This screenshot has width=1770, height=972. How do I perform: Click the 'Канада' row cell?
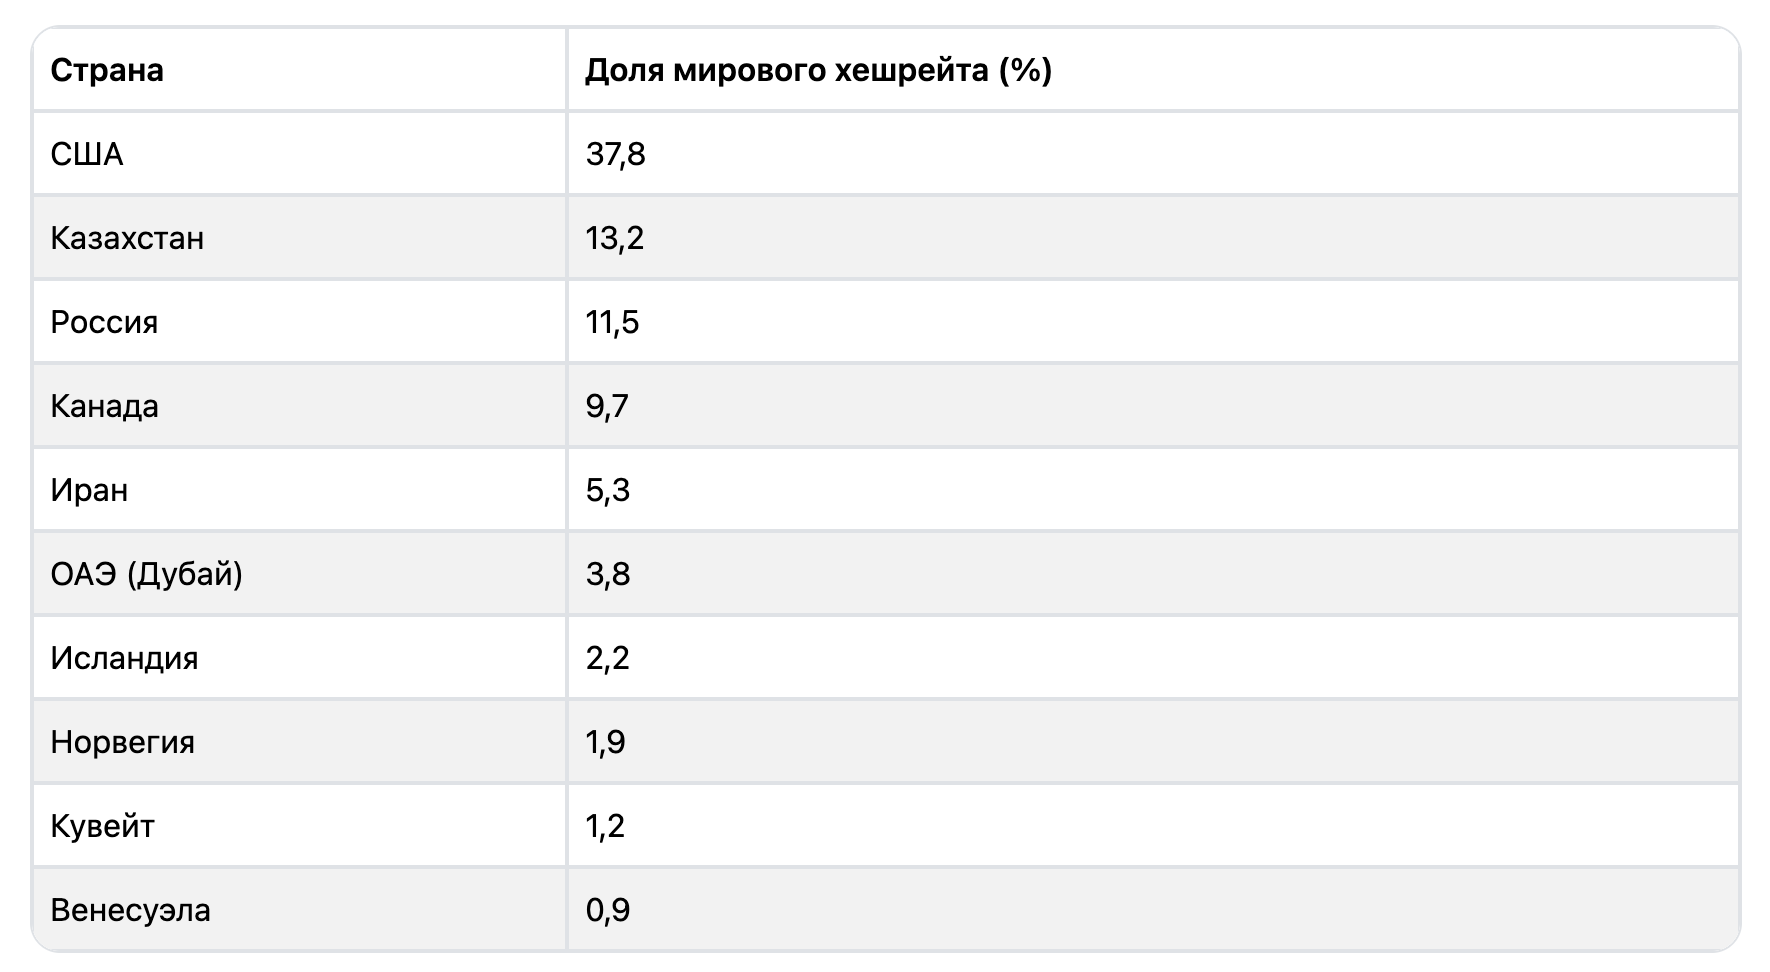[104, 406]
